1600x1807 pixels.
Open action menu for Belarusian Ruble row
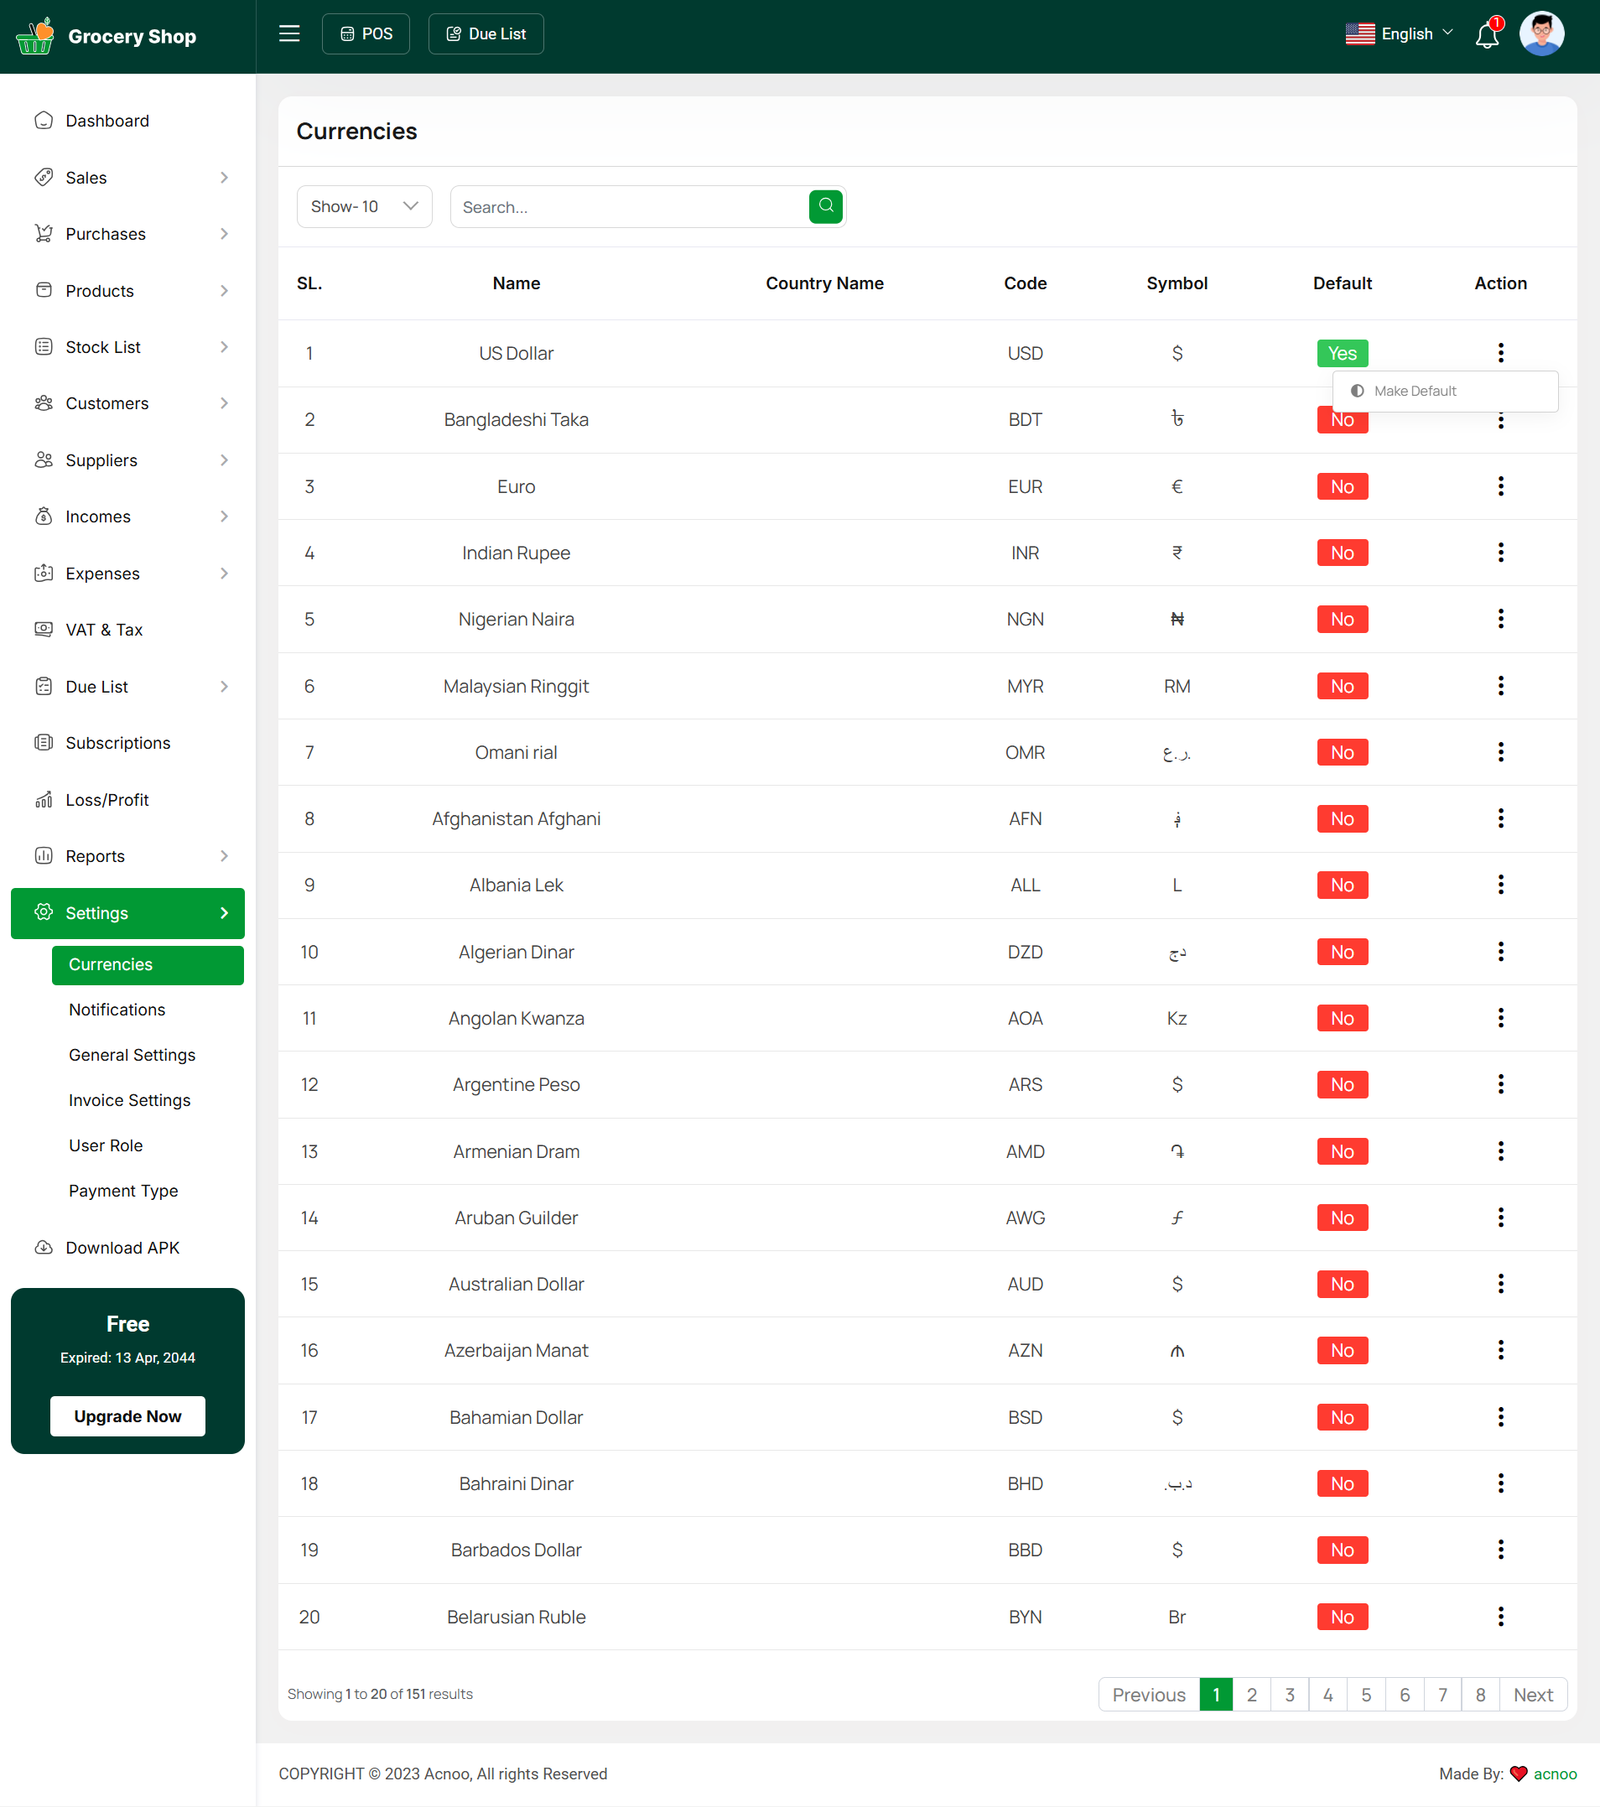click(1500, 1617)
